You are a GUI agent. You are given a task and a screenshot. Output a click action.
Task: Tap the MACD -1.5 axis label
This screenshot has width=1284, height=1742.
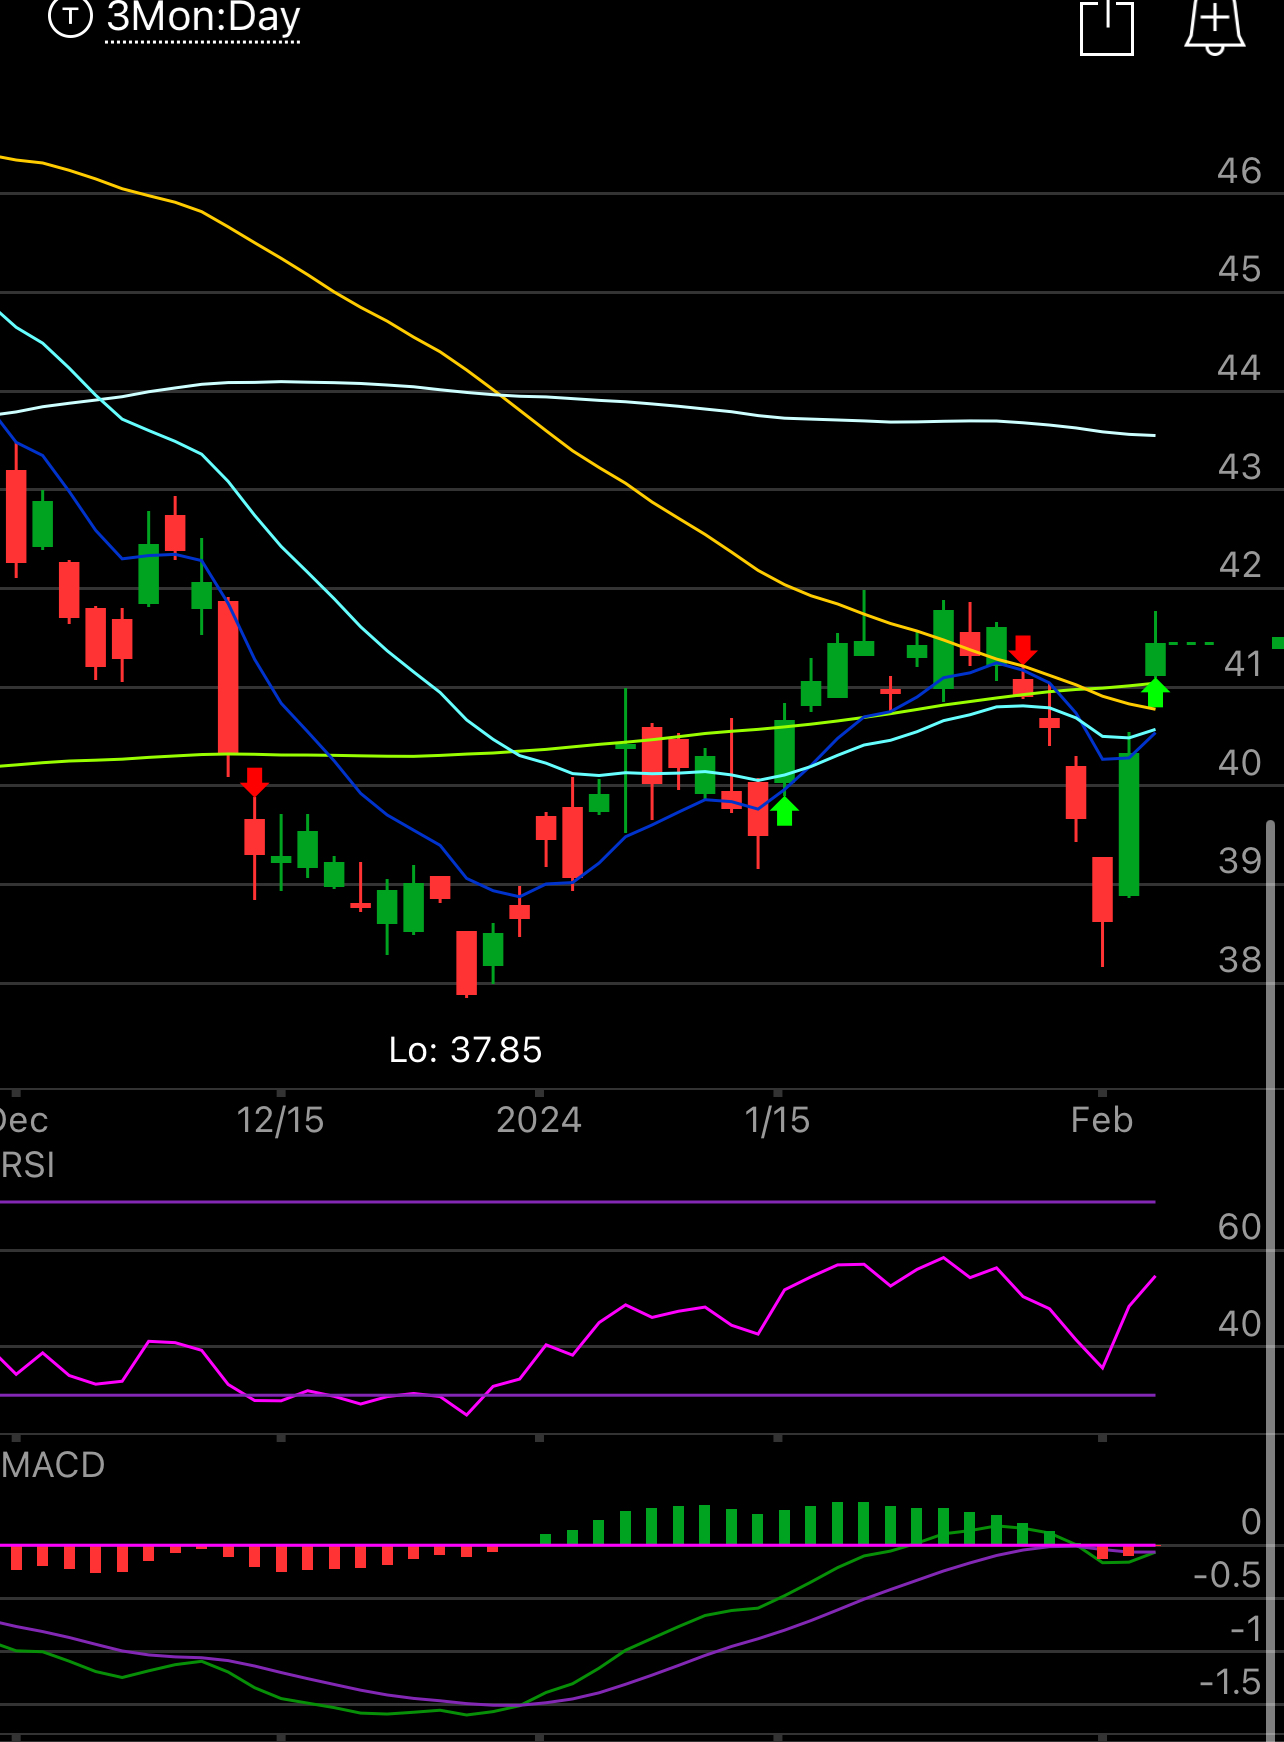[1230, 1682]
